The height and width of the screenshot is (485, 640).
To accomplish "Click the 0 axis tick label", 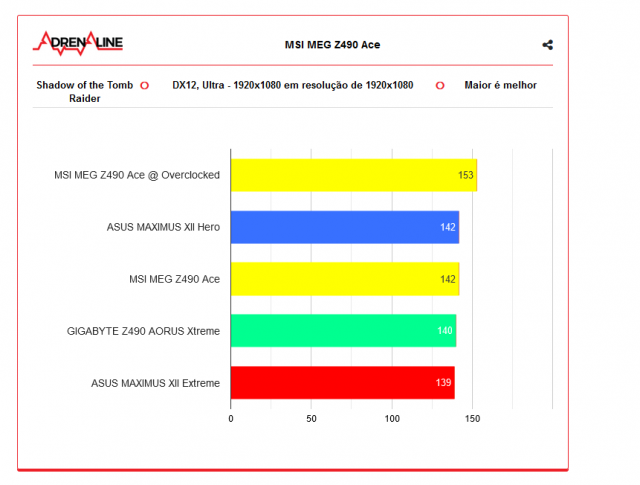I will 231,418.
